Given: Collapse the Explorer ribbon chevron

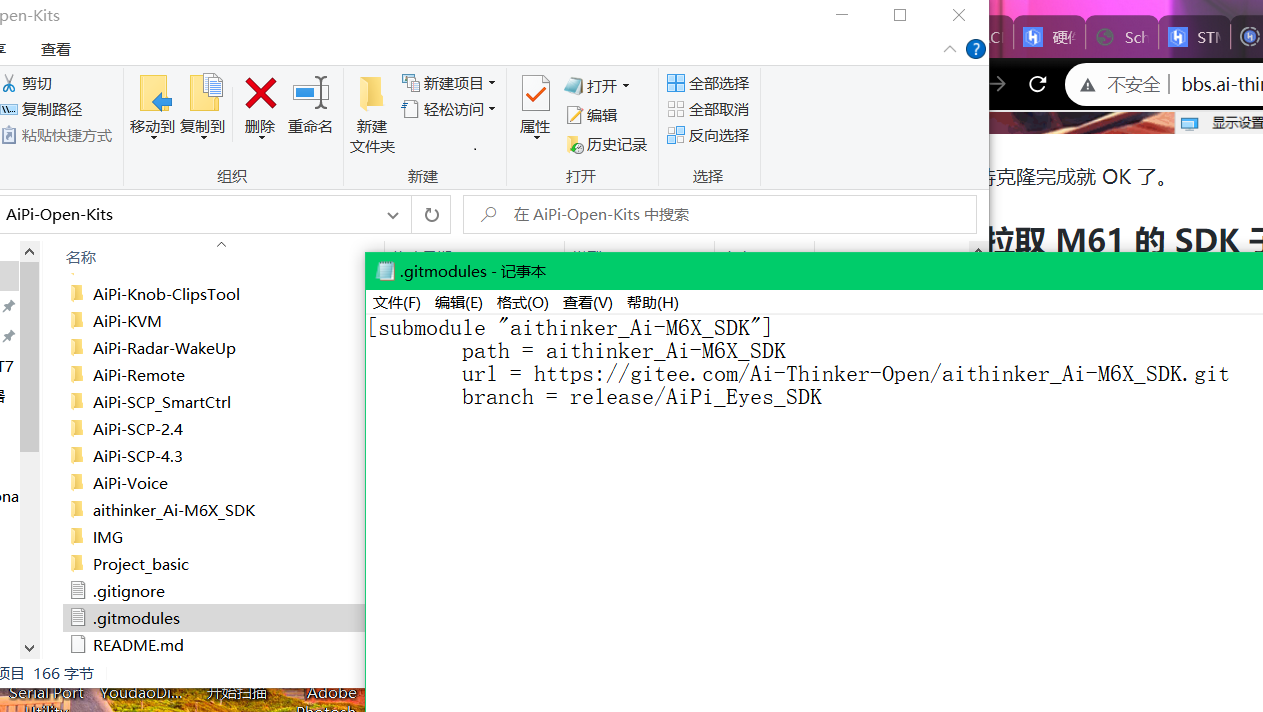Looking at the screenshot, I should point(949,49).
